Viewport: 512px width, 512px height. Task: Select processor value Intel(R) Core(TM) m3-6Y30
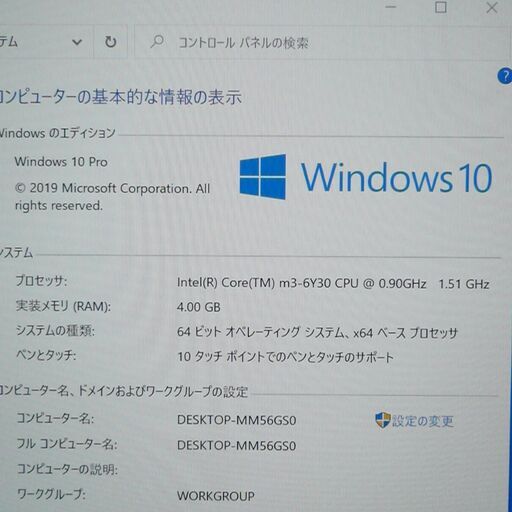point(333,283)
